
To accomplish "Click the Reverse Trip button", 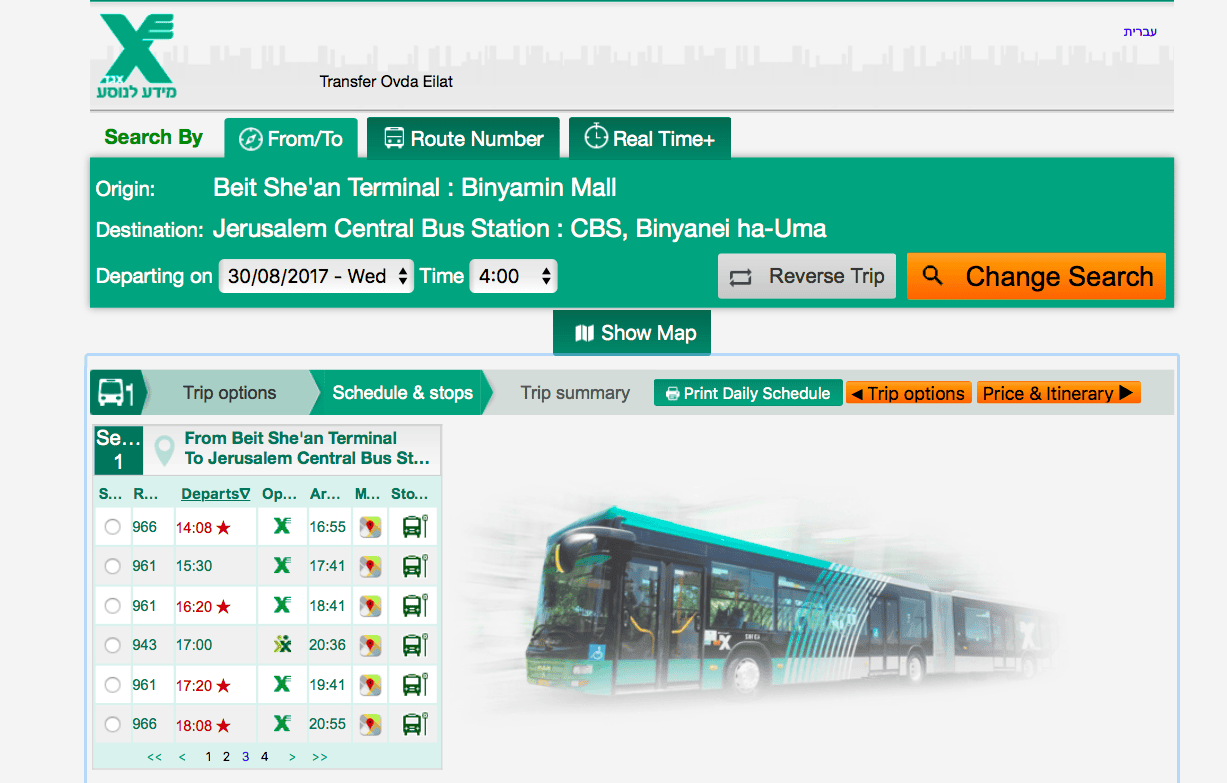I will (x=808, y=277).
